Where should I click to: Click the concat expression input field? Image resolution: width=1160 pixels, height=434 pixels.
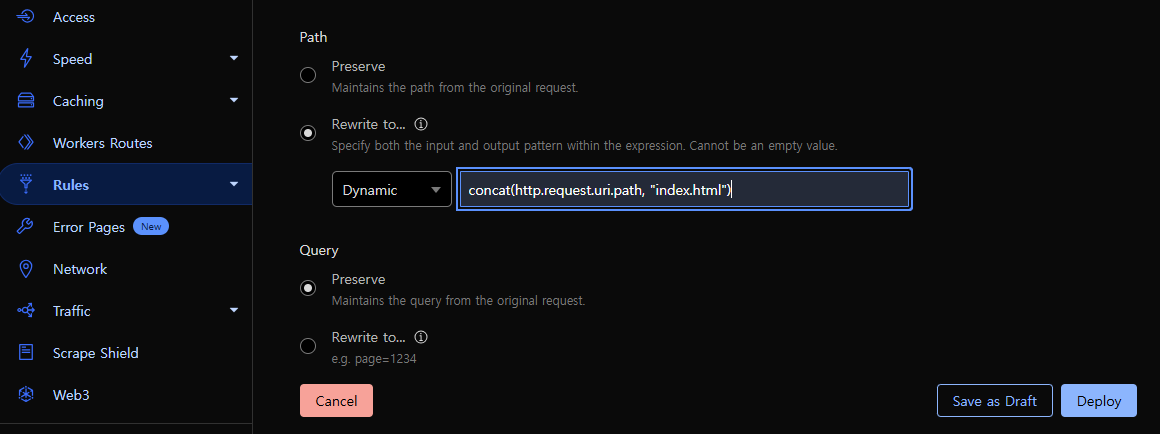click(x=684, y=190)
